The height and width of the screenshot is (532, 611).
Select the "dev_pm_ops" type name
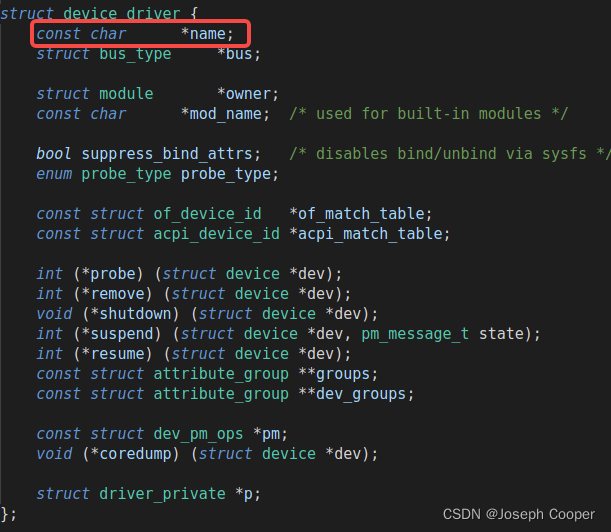click(x=198, y=434)
